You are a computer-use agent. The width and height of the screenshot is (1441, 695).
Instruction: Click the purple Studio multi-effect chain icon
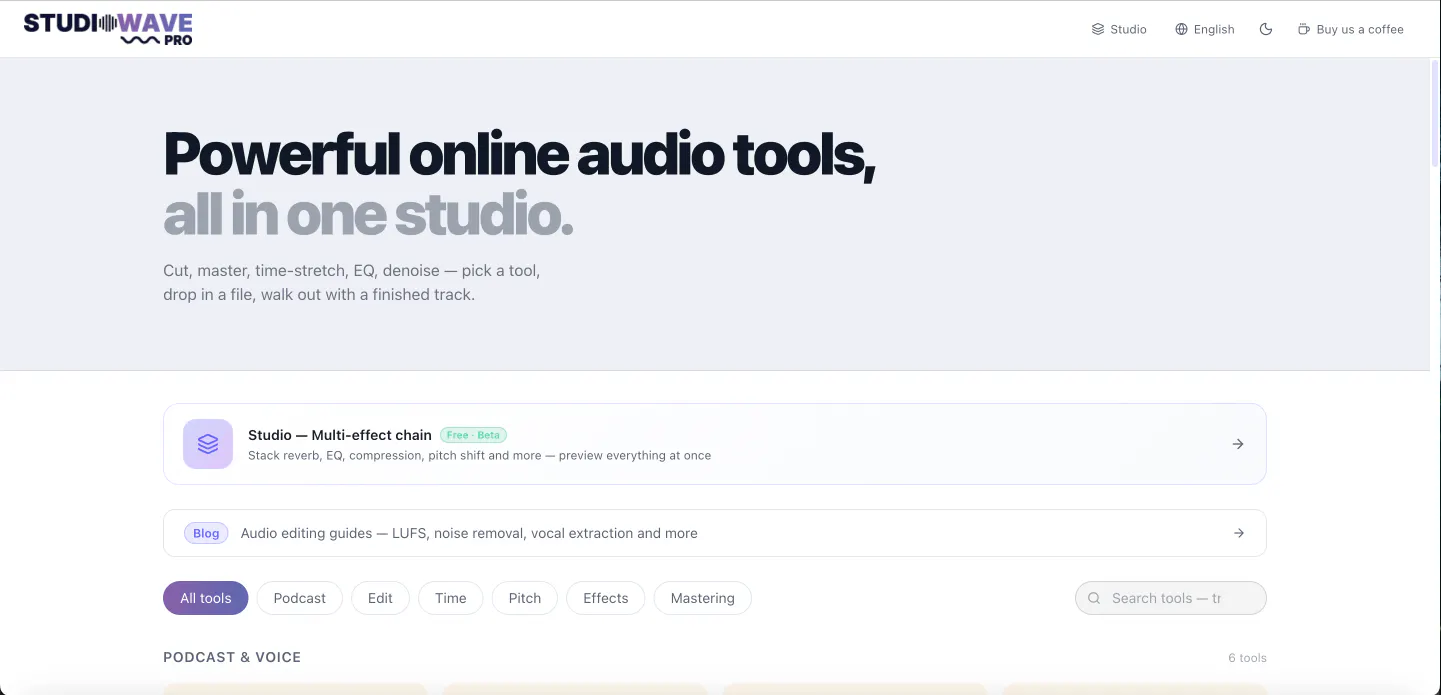[x=208, y=444]
